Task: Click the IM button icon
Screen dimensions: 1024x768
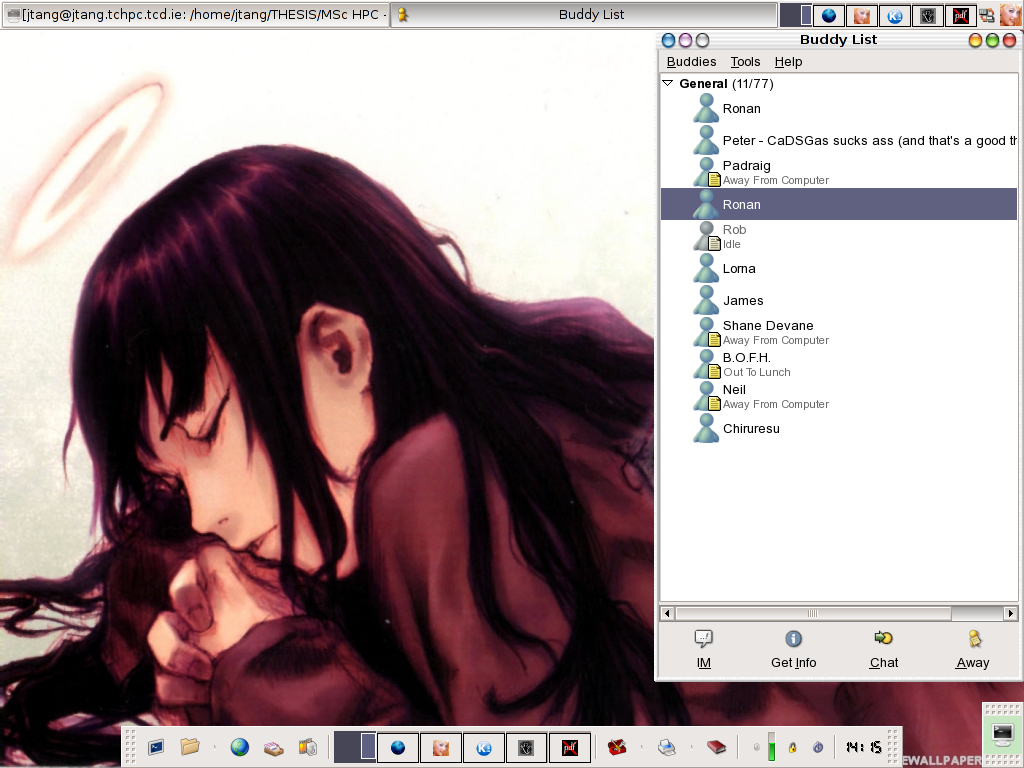Action: coord(703,640)
